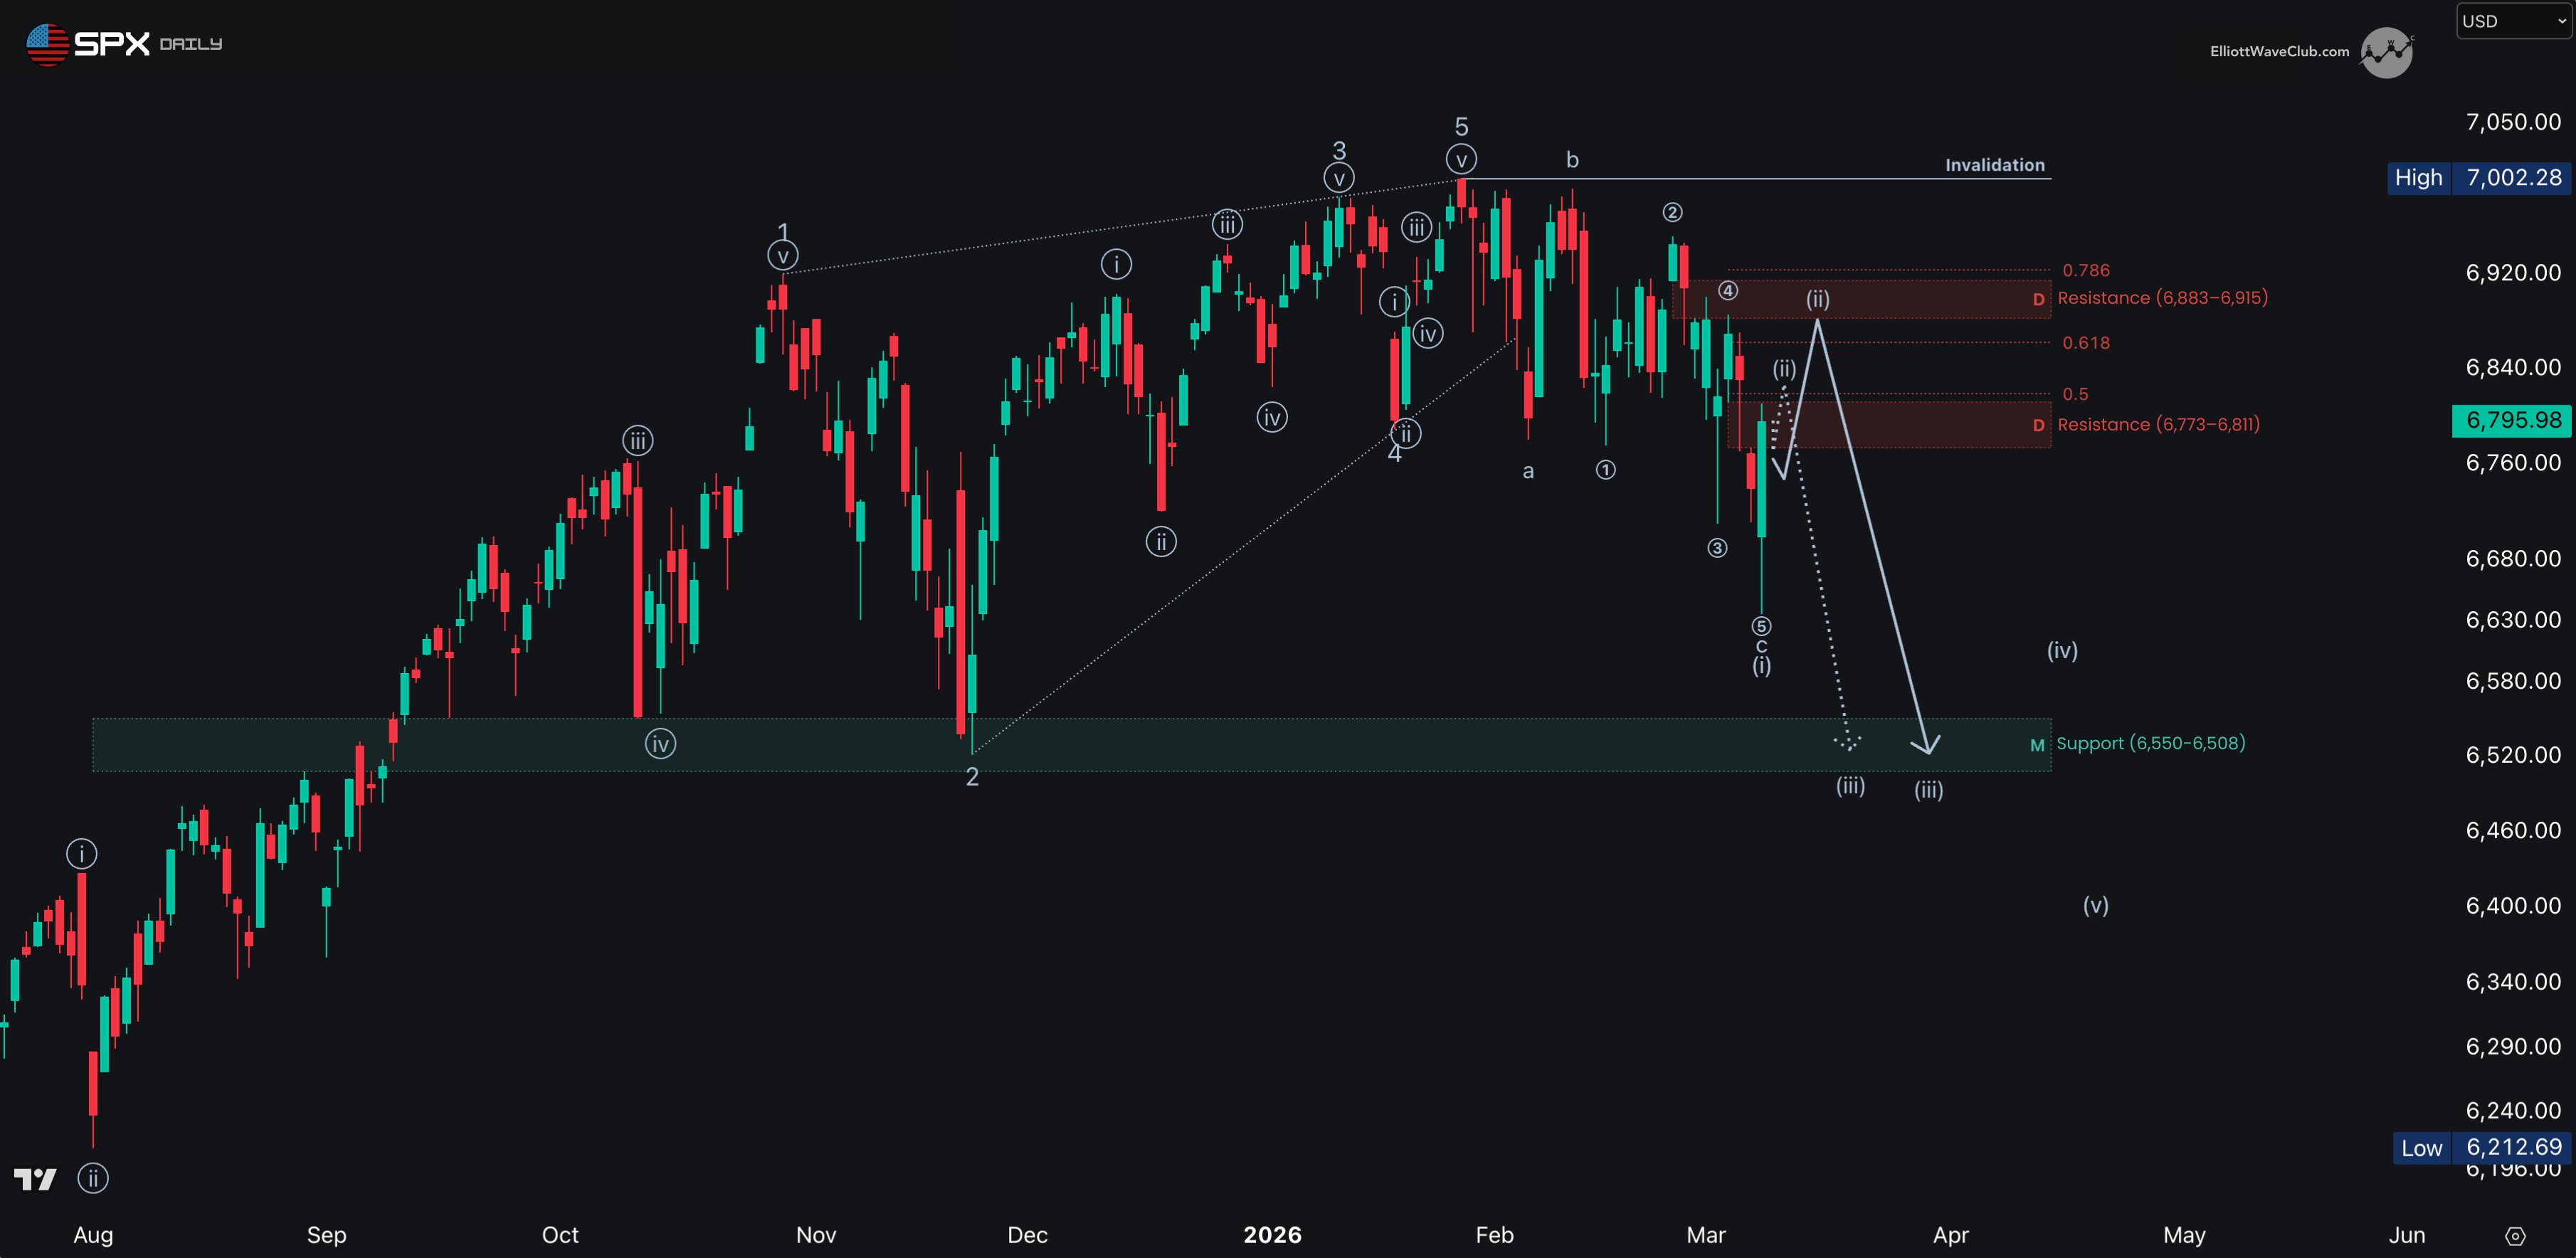Click the red D icon beside upper resistance
This screenshot has height=1258, width=2576.
2038,299
